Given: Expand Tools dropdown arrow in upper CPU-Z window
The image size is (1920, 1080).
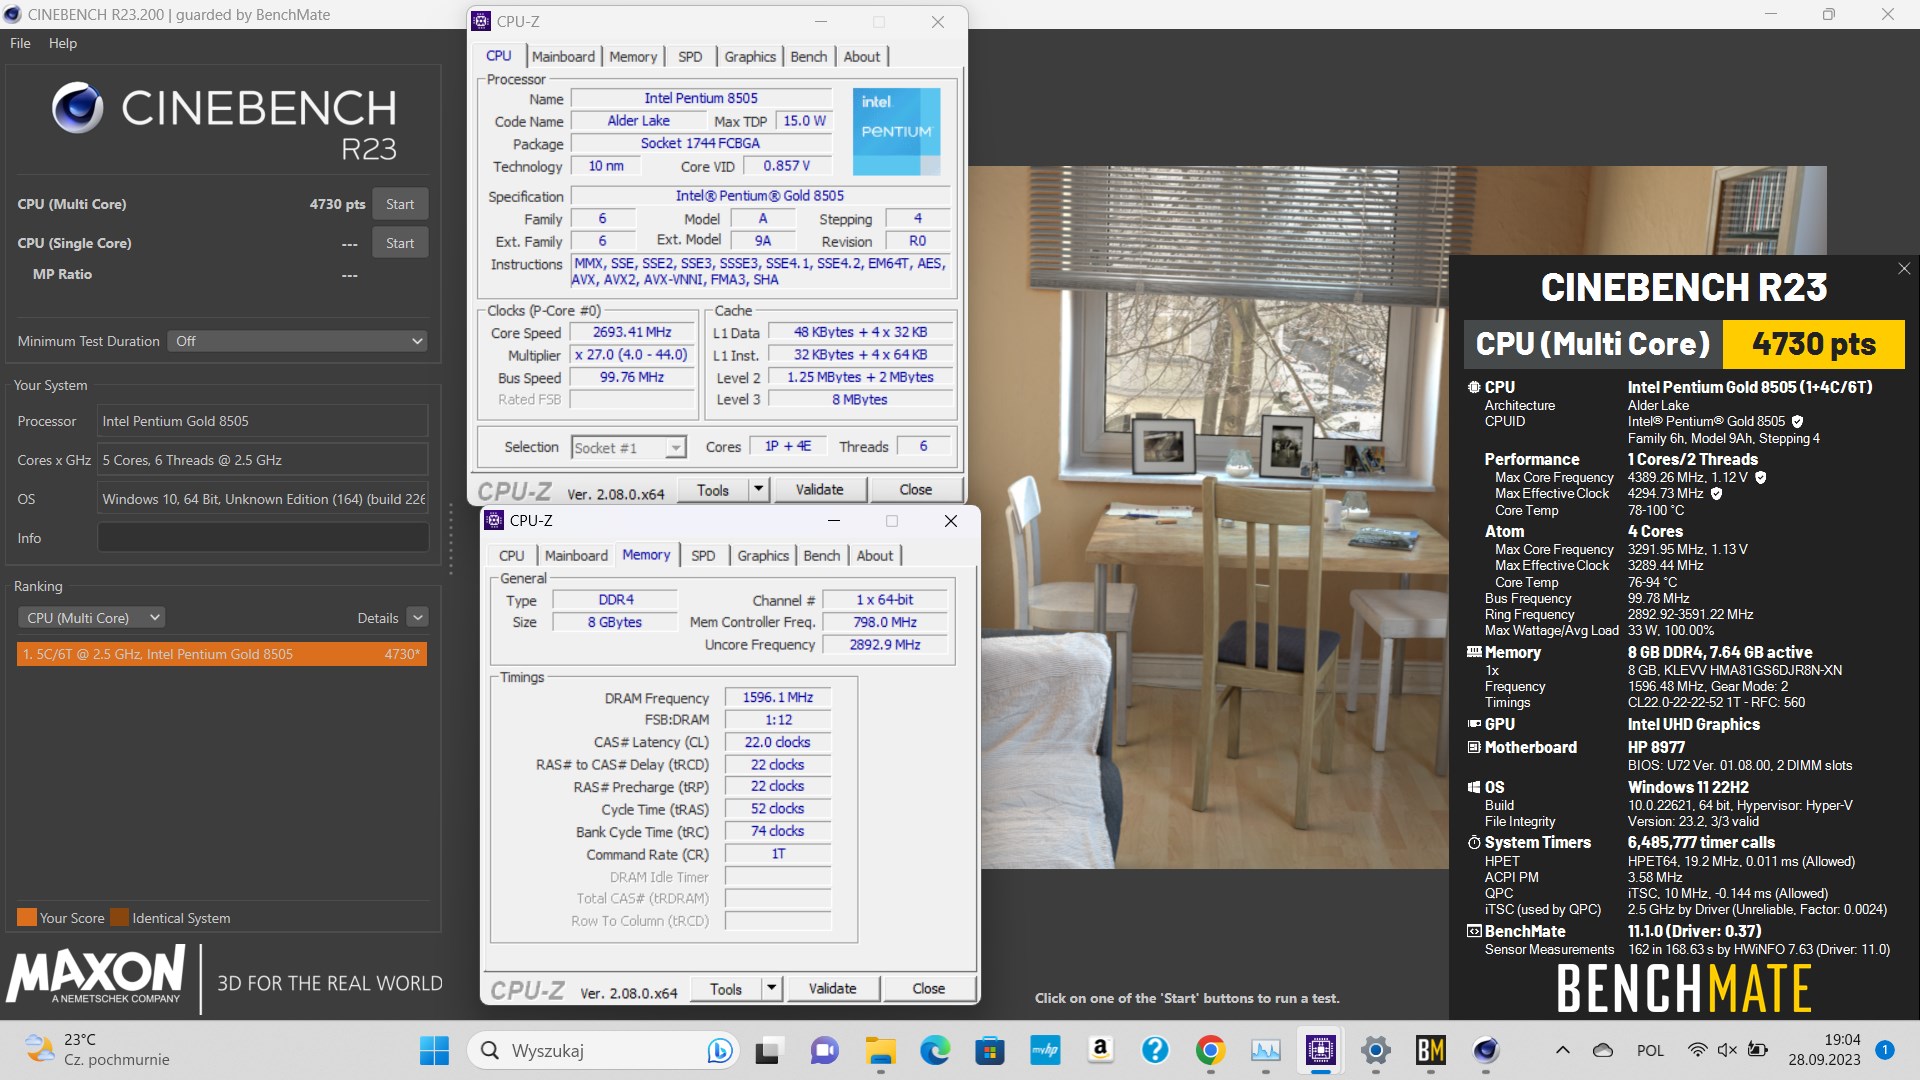Looking at the screenshot, I should [x=759, y=490].
